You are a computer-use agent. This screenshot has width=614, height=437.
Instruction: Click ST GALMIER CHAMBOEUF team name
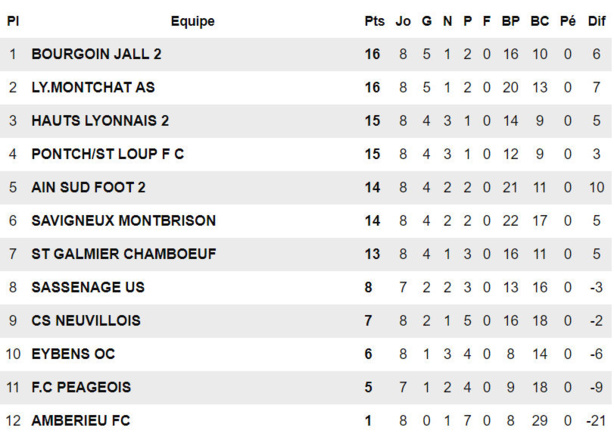pyautogui.click(x=123, y=254)
